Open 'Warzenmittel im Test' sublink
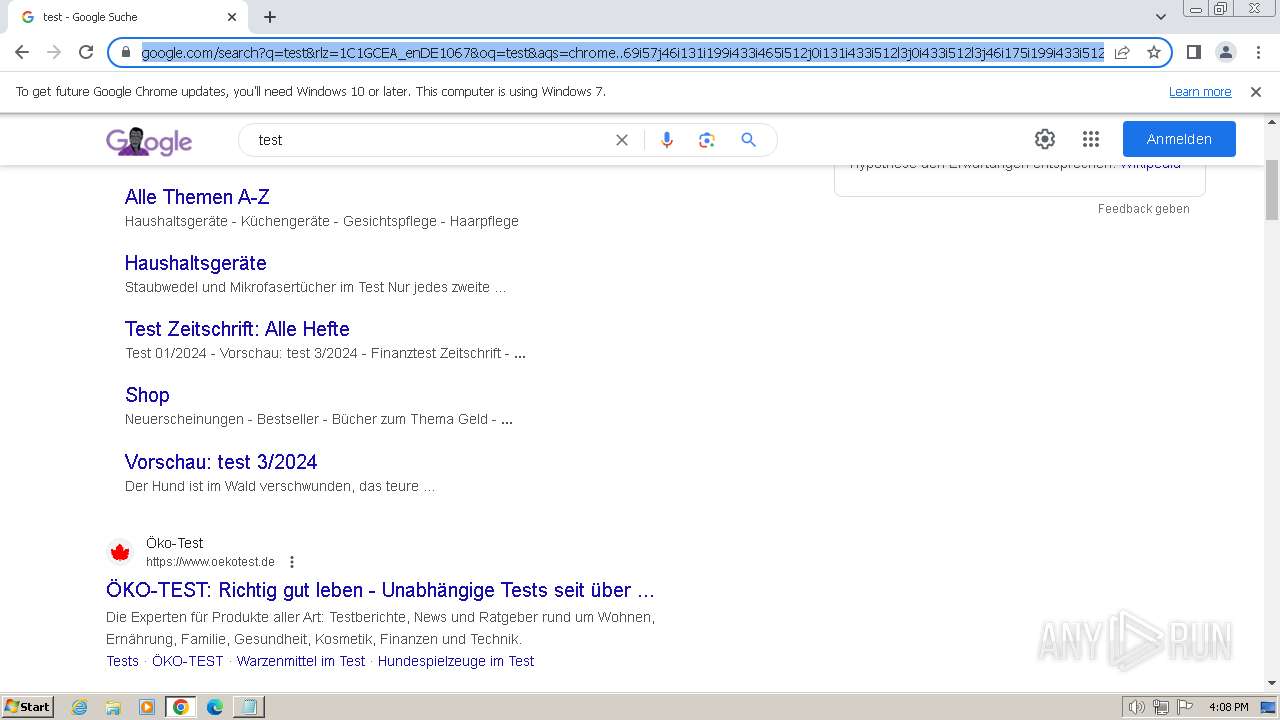Screen dimensions: 1280x720 (301, 661)
